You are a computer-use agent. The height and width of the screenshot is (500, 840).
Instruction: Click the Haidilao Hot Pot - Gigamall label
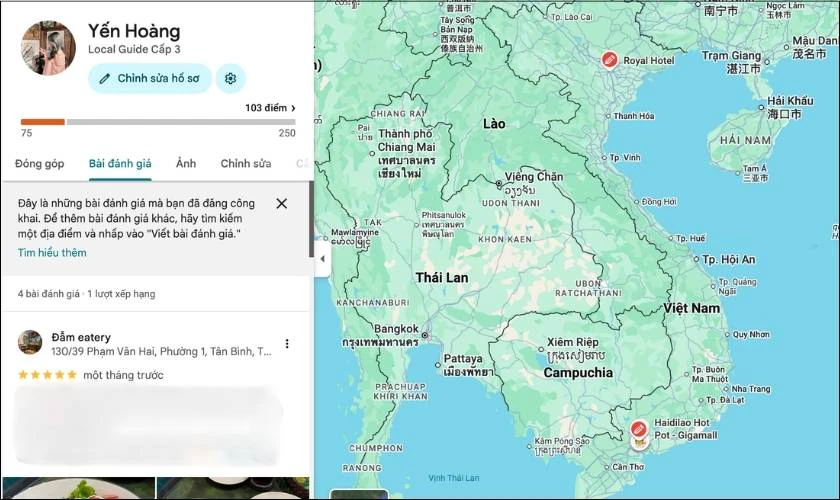coord(686,429)
